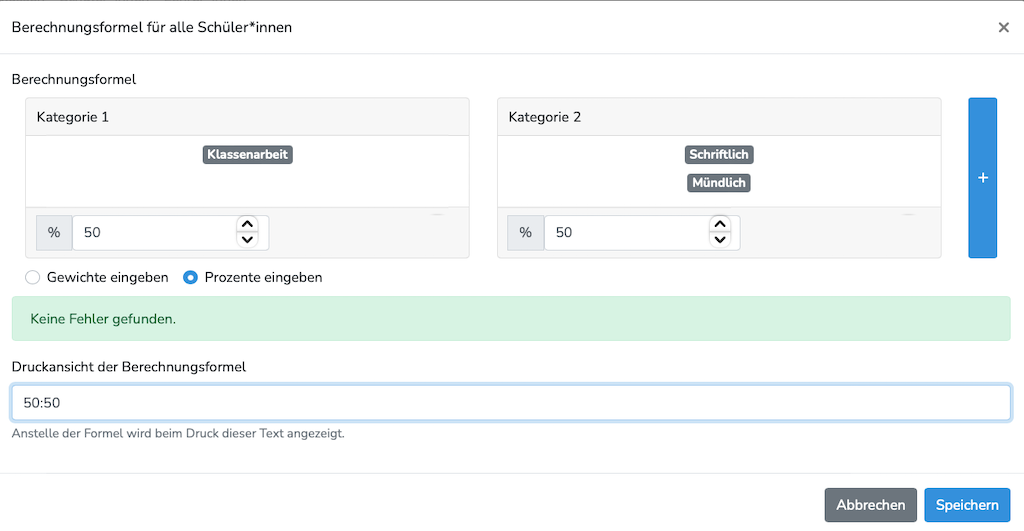Focus the Kategorie 1 percentage input field
The height and width of the screenshot is (531, 1024).
[x=154, y=233]
